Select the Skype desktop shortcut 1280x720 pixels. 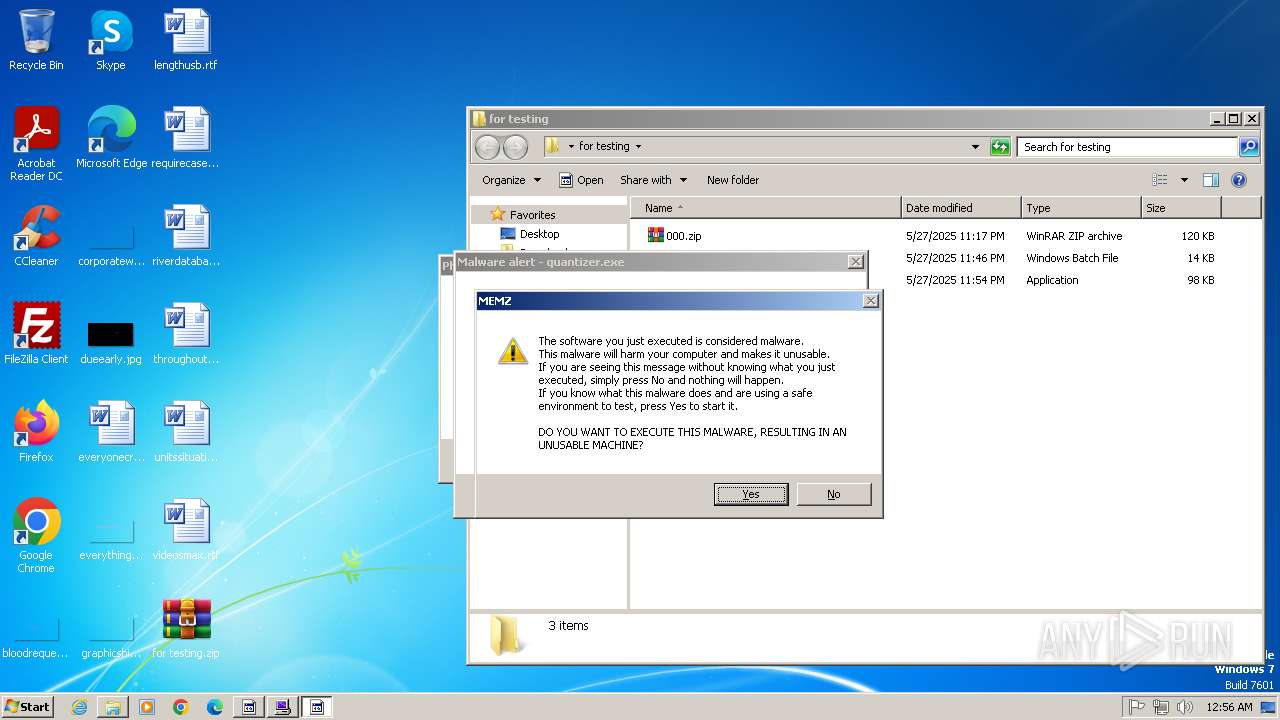pyautogui.click(x=111, y=41)
